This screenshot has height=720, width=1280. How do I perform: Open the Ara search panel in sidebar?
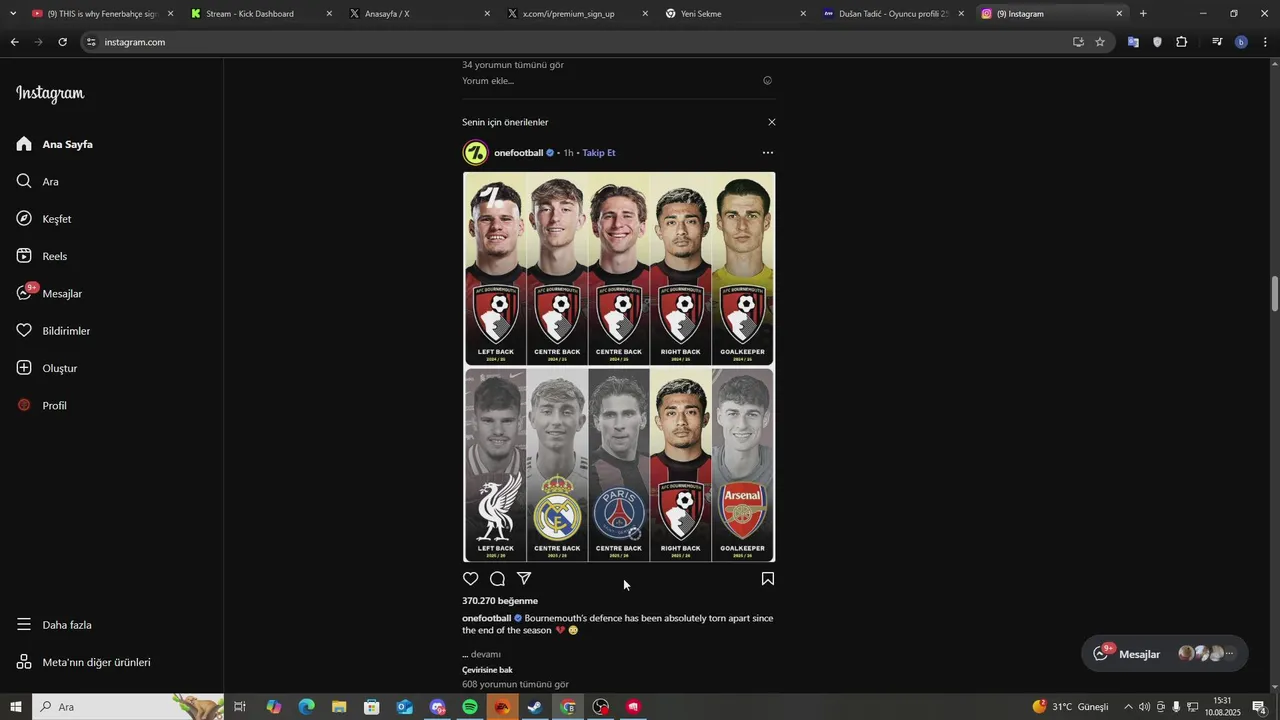coord(38,182)
